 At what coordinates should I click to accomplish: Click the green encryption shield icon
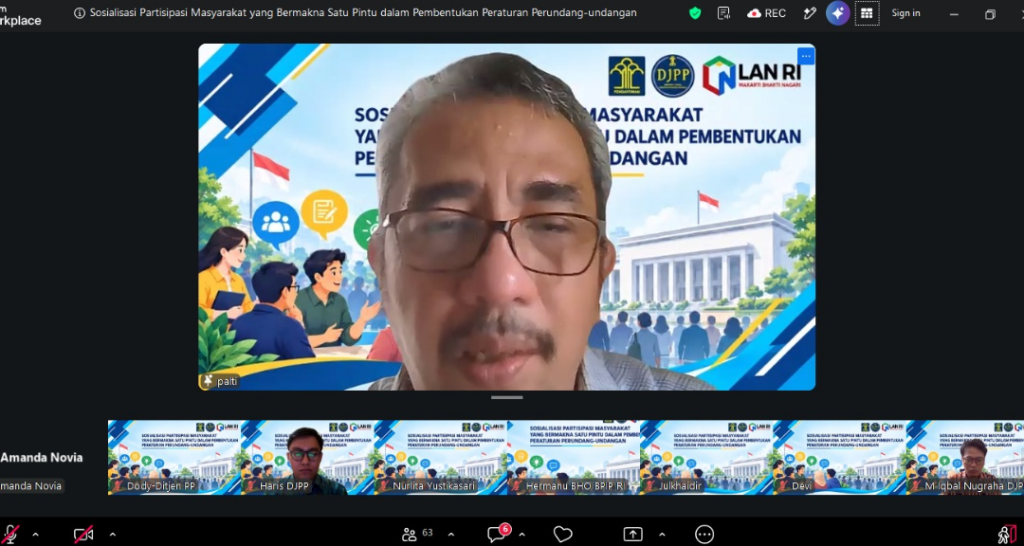(695, 13)
